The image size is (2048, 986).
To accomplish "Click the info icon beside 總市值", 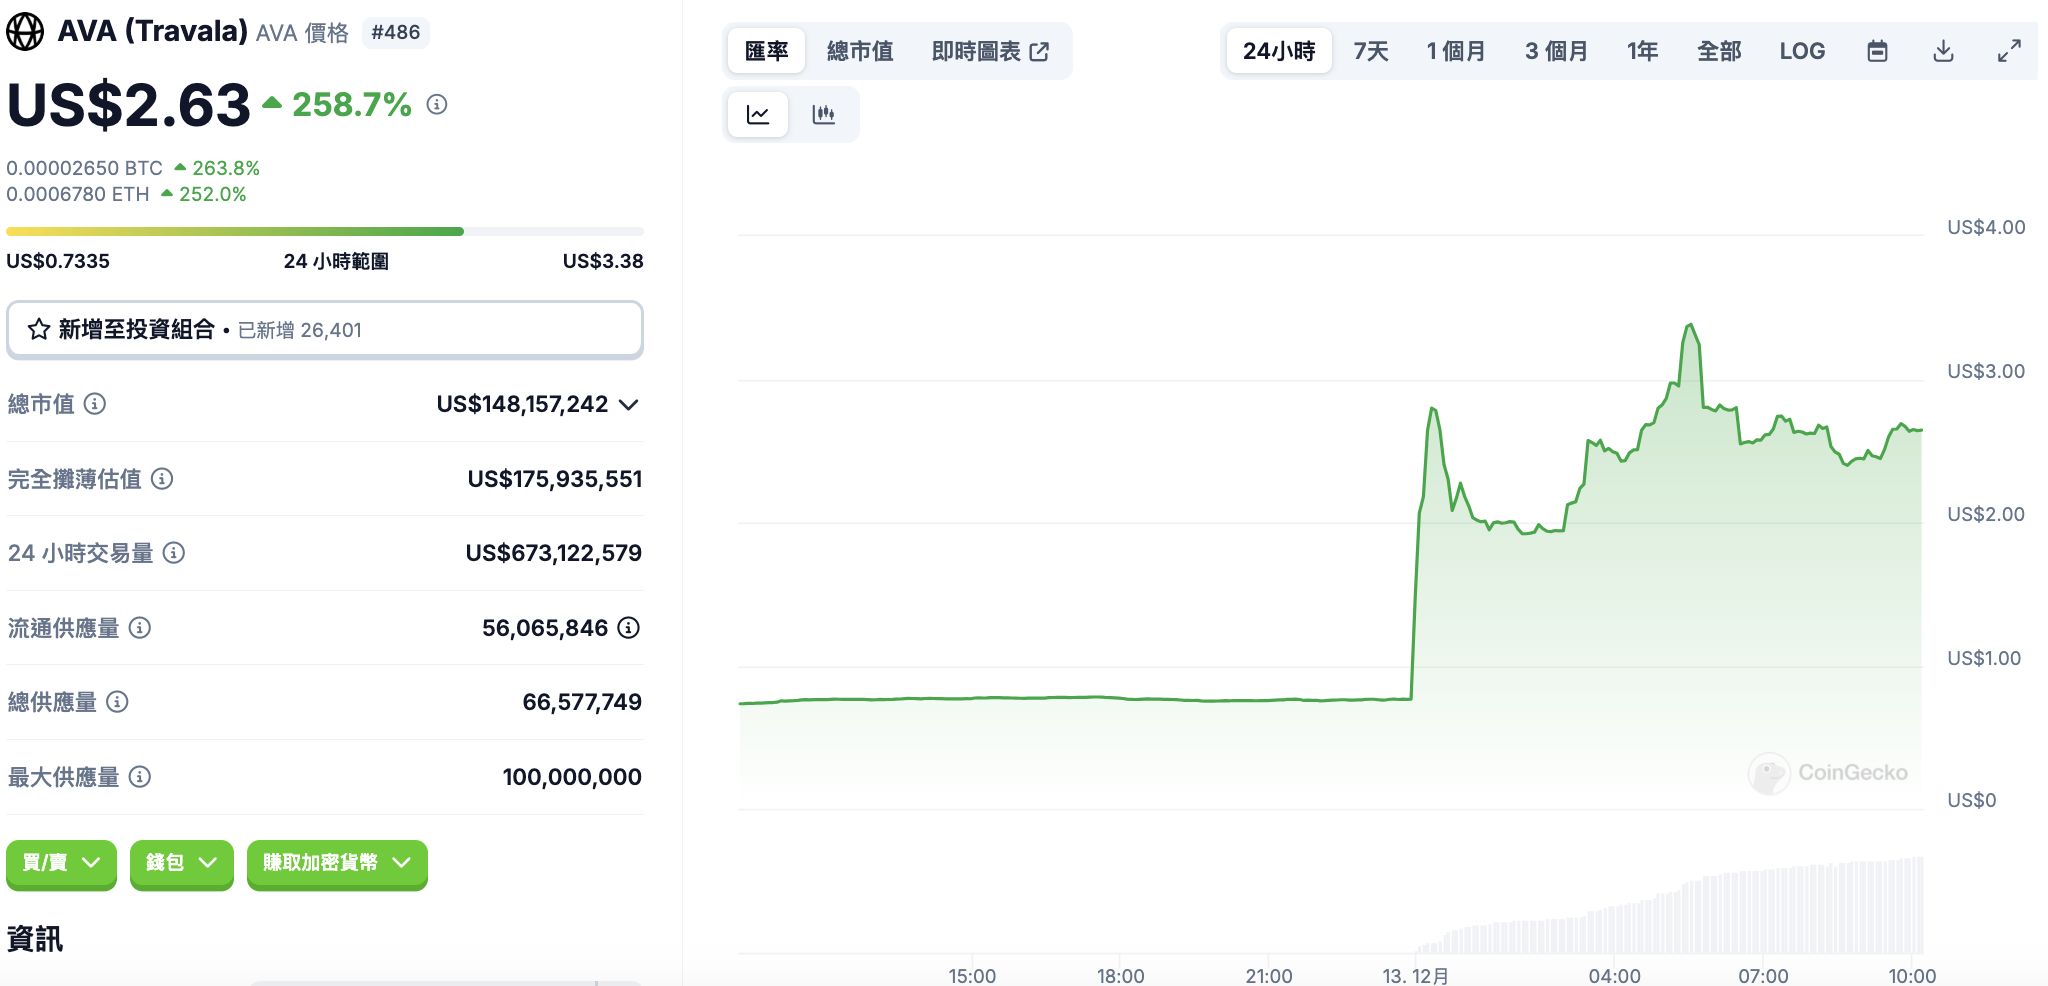I will pyautogui.click(x=95, y=404).
